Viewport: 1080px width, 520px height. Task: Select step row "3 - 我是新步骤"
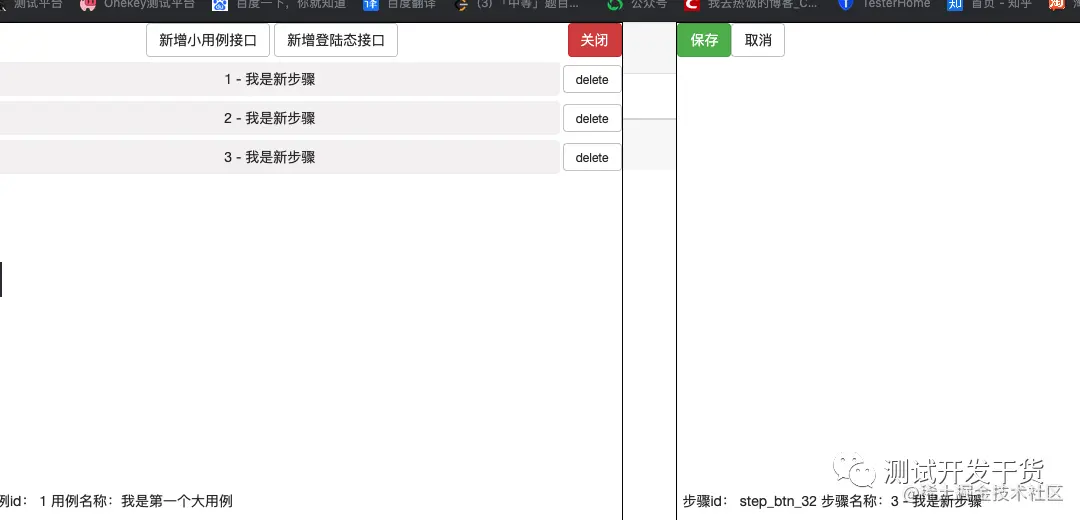pos(279,157)
